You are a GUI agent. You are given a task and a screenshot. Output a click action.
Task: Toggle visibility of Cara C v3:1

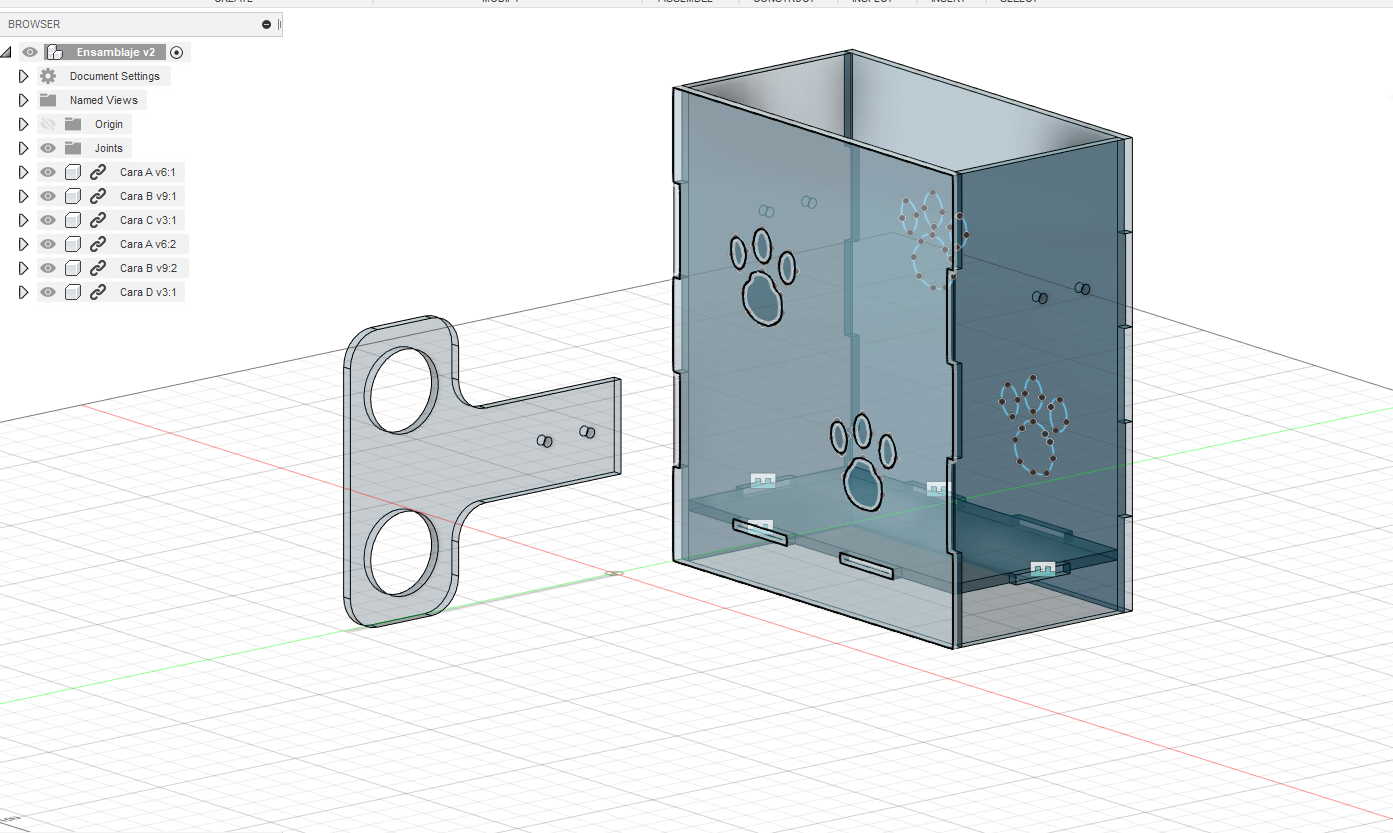pos(48,220)
